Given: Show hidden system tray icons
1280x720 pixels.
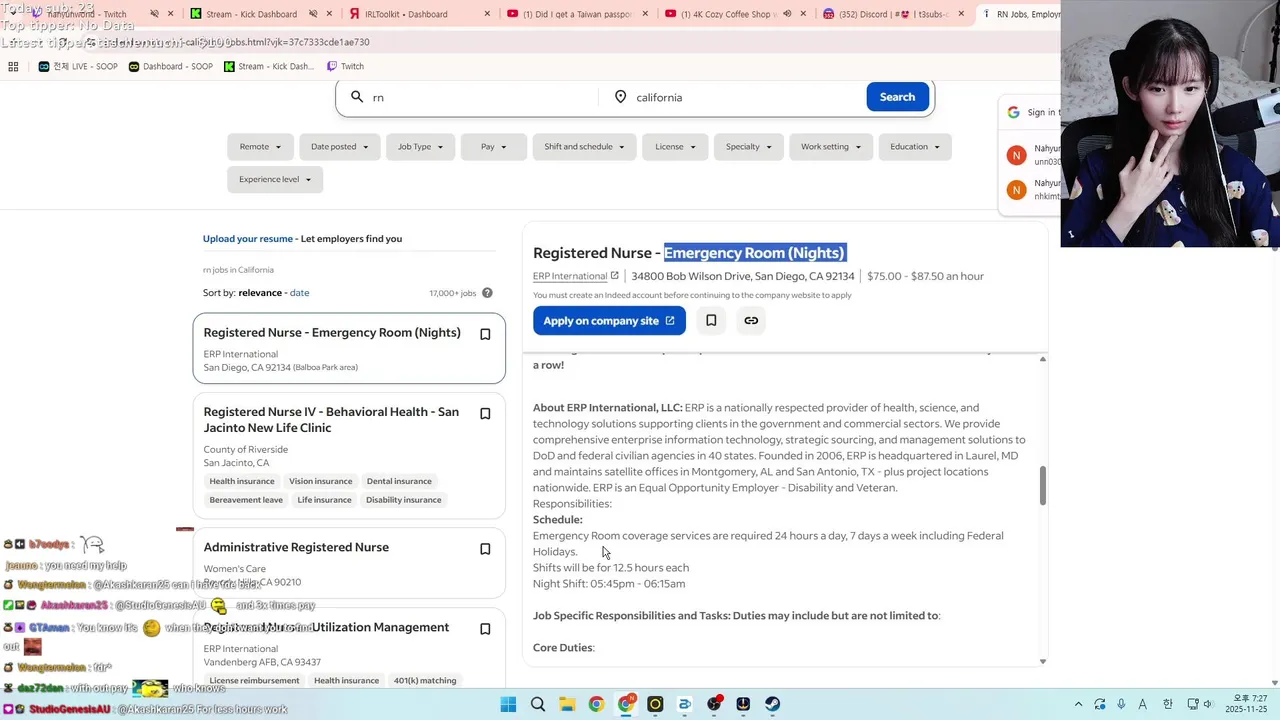Looking at the screenshot, I should (1078, 704).
